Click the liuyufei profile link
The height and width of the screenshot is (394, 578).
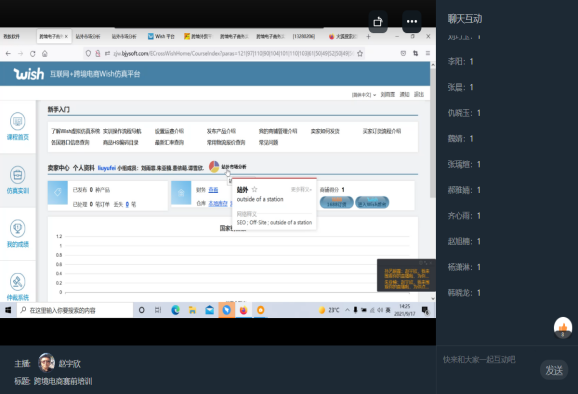pos(107,168)
